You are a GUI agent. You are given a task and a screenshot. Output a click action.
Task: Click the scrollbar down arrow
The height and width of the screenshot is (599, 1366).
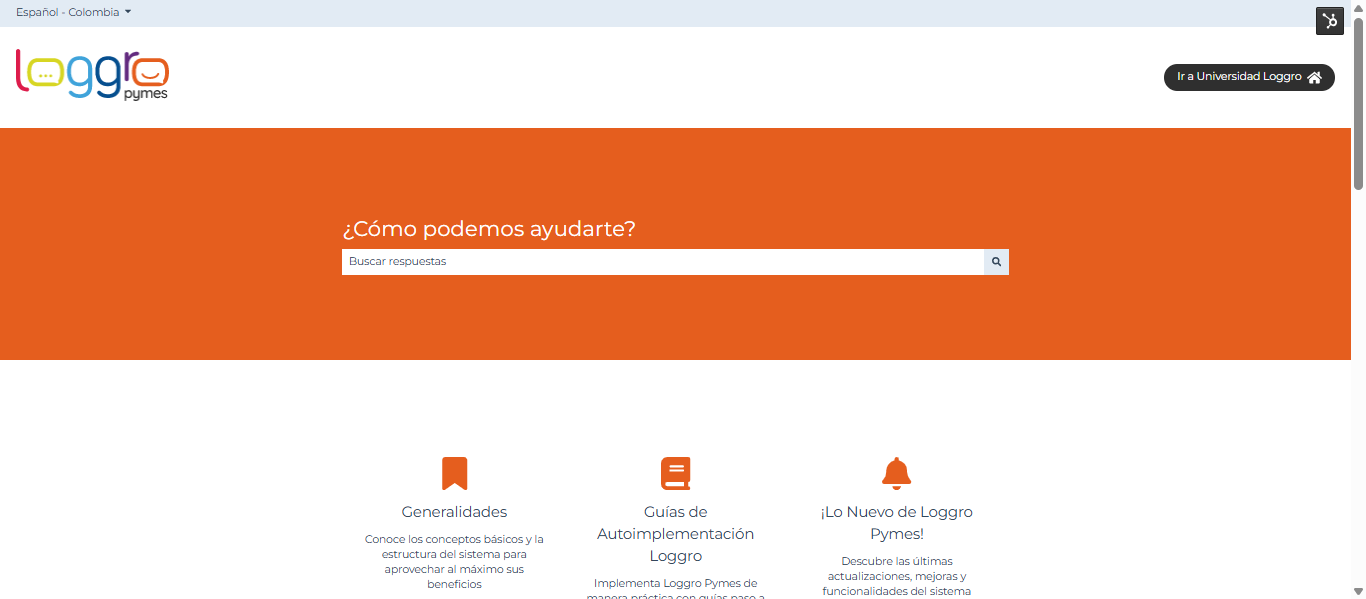click(1358, 592)
